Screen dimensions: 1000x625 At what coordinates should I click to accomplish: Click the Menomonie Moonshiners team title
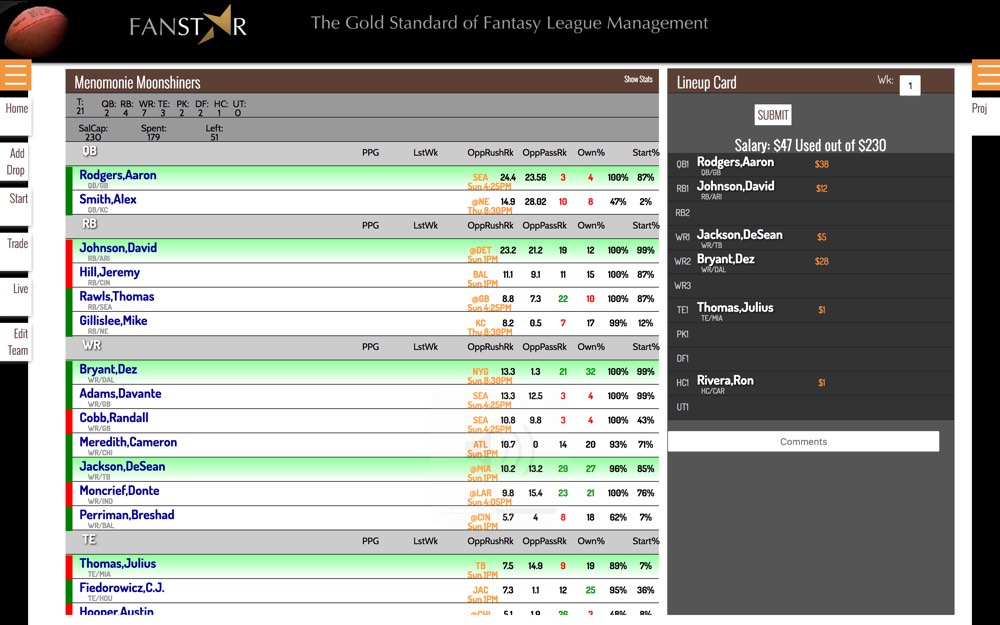(137, 82)
